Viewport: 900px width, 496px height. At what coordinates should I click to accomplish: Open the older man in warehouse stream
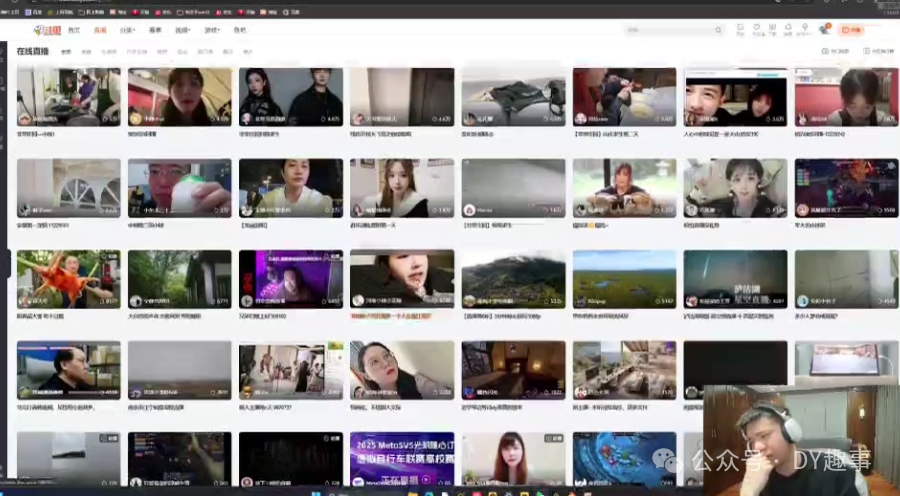[x=69, y=370]
